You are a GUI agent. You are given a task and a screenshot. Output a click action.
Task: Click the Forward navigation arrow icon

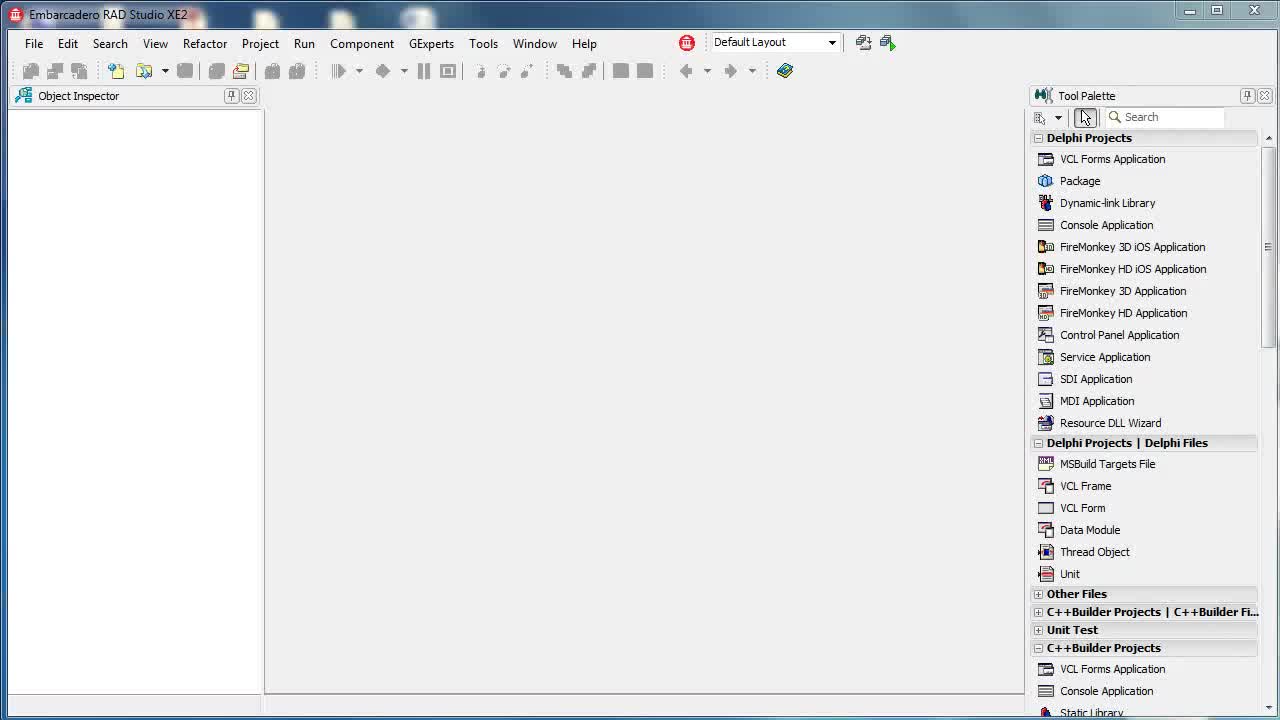tap(731, 71)
